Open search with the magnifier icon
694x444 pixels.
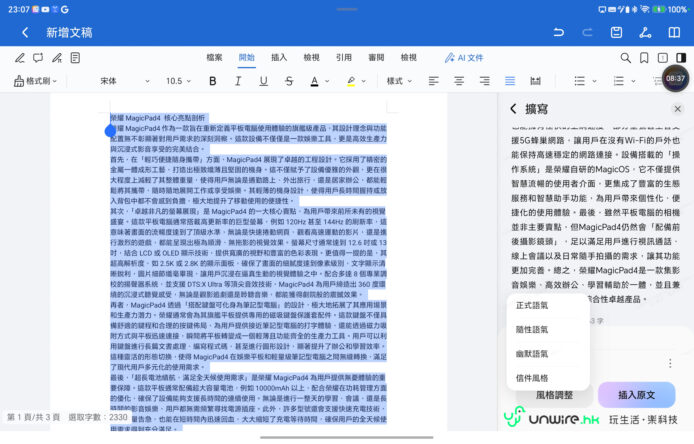click(625, 58)
